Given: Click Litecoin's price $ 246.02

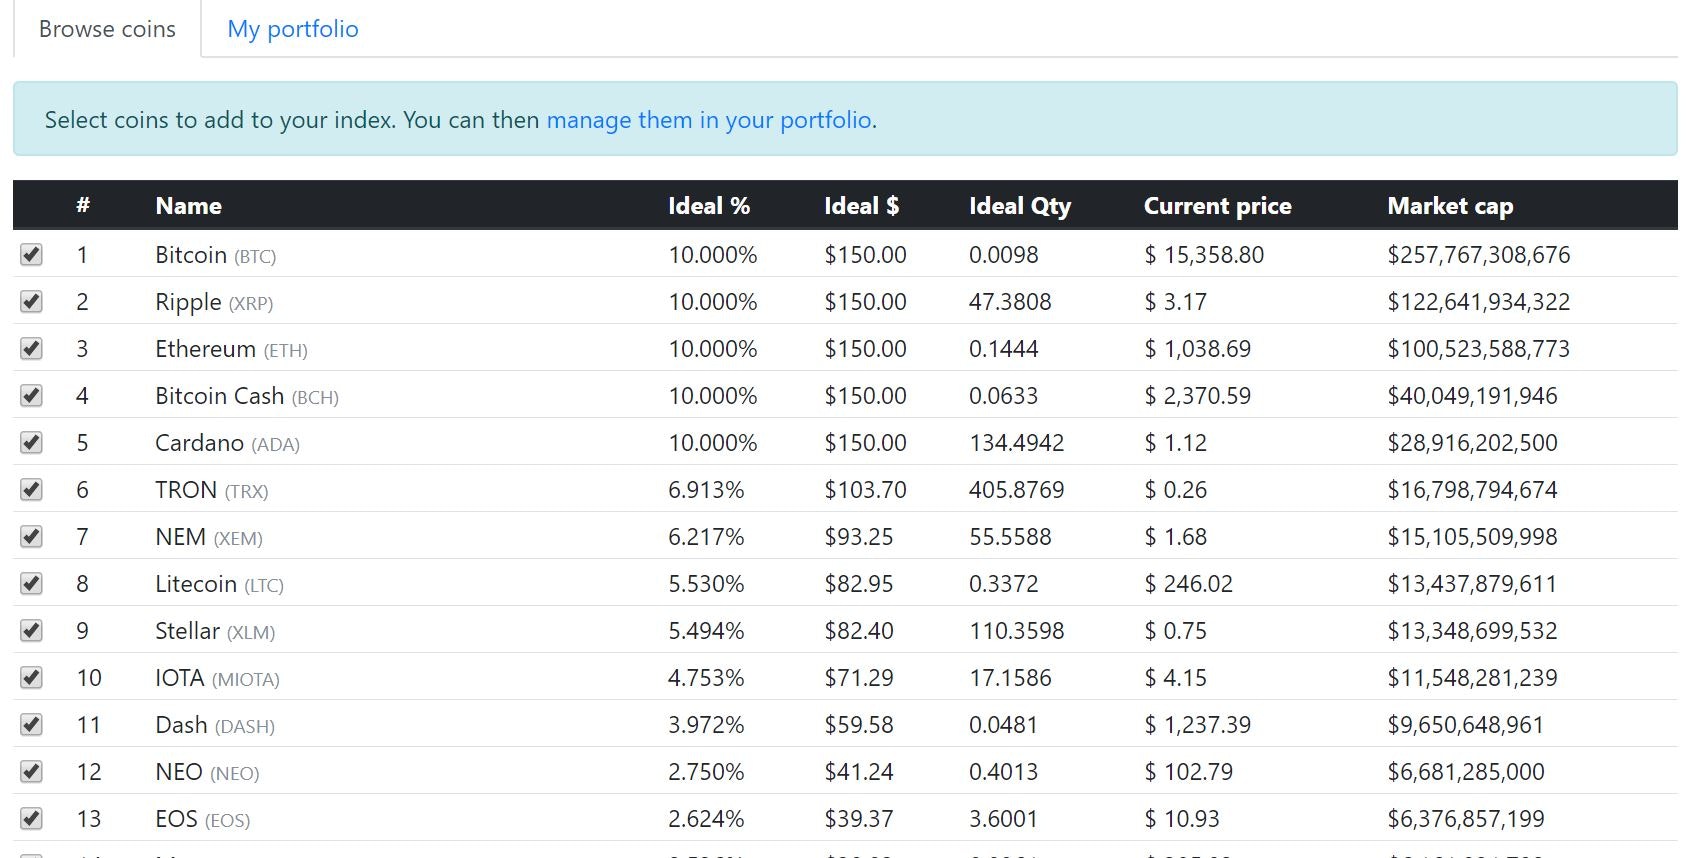Looking at the screenshot, I should (1188, 584).
